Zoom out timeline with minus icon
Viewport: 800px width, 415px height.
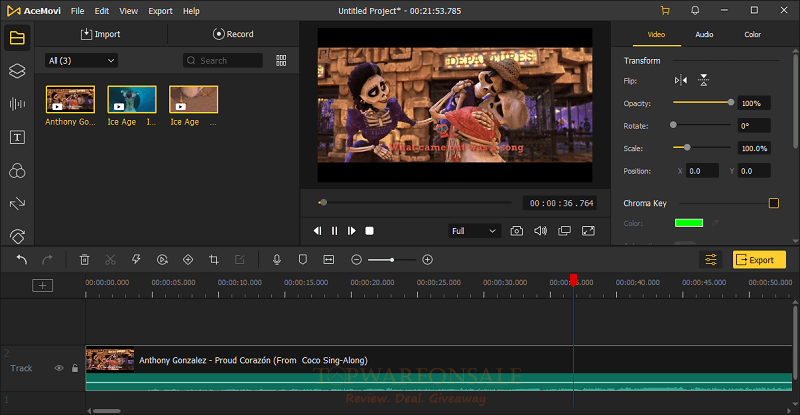pyautogui.click(x=357, y=260)
